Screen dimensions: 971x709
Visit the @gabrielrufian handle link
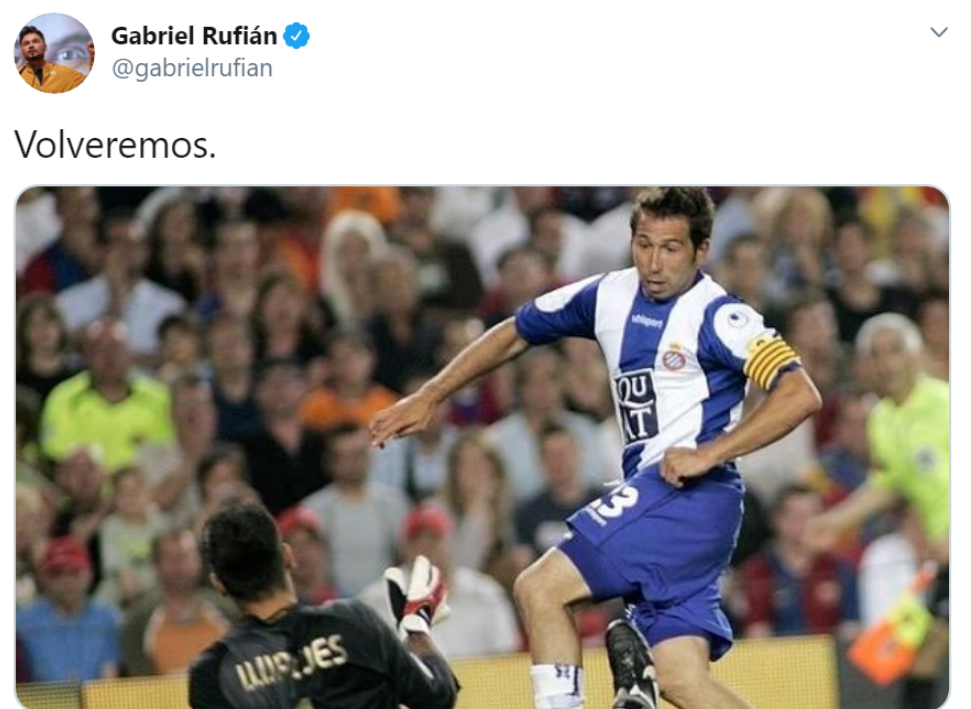[x=192, y=68]
